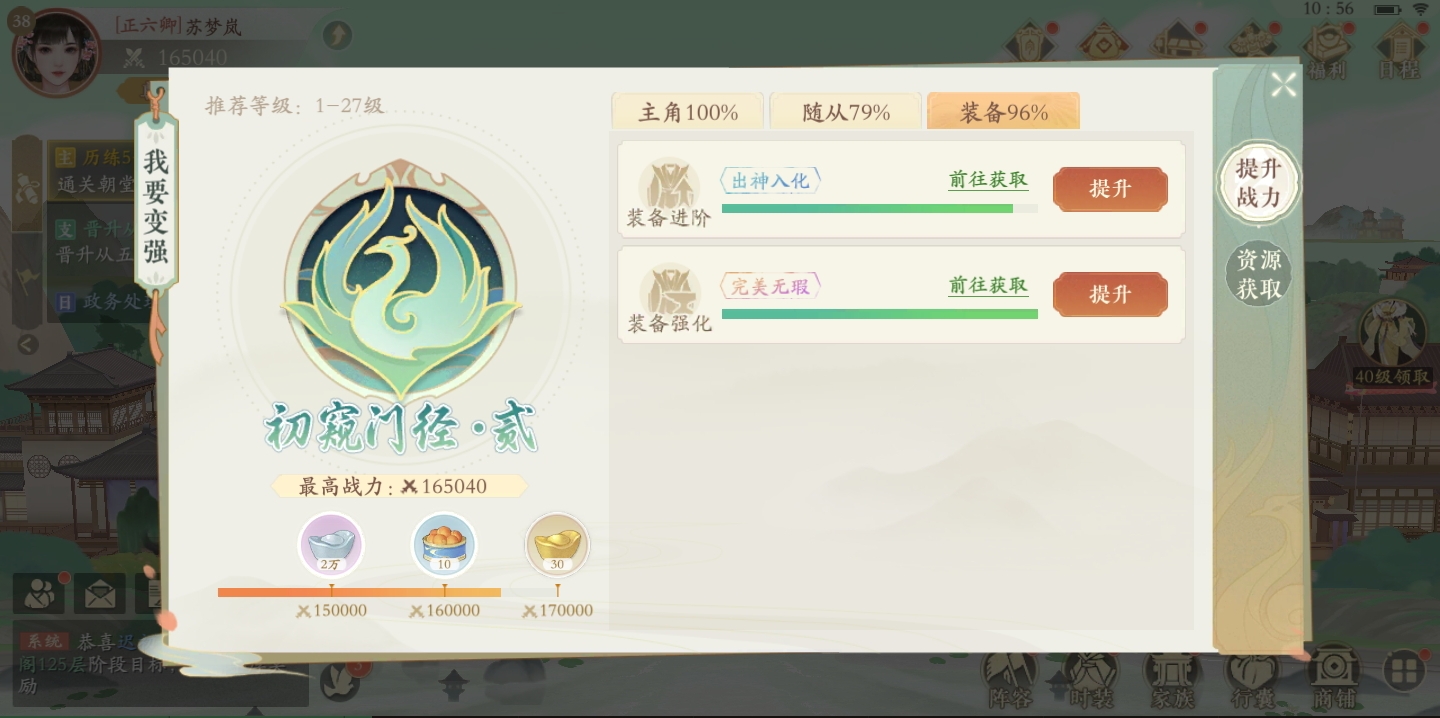Click the gold ingot reward at 170000

tap(557, 546)
